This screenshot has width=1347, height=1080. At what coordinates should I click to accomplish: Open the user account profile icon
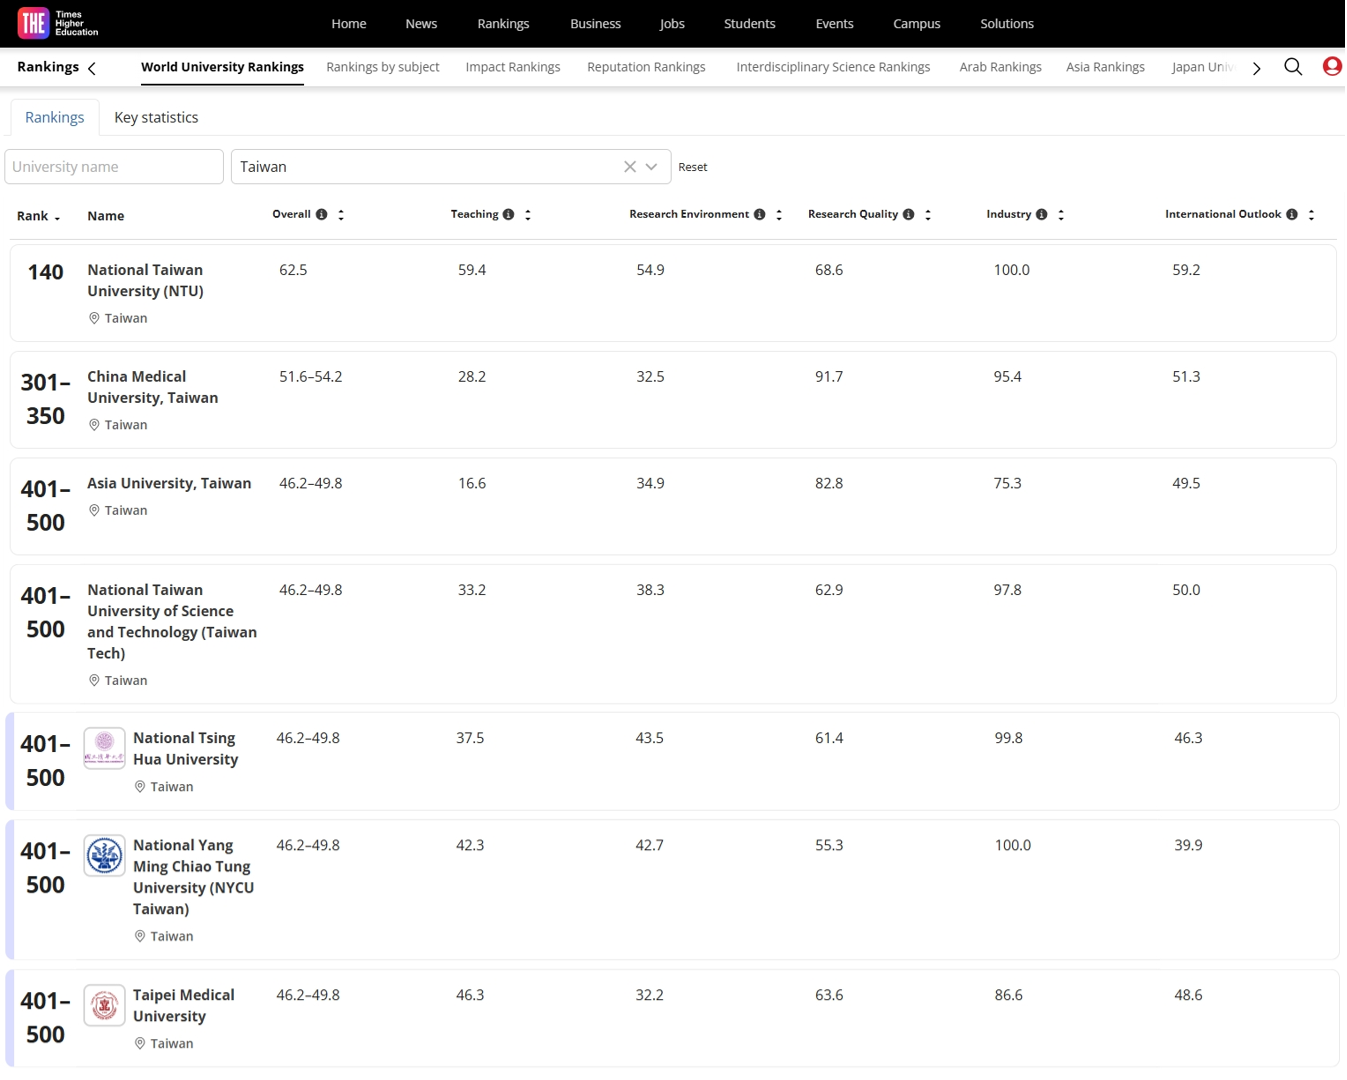1332,67
